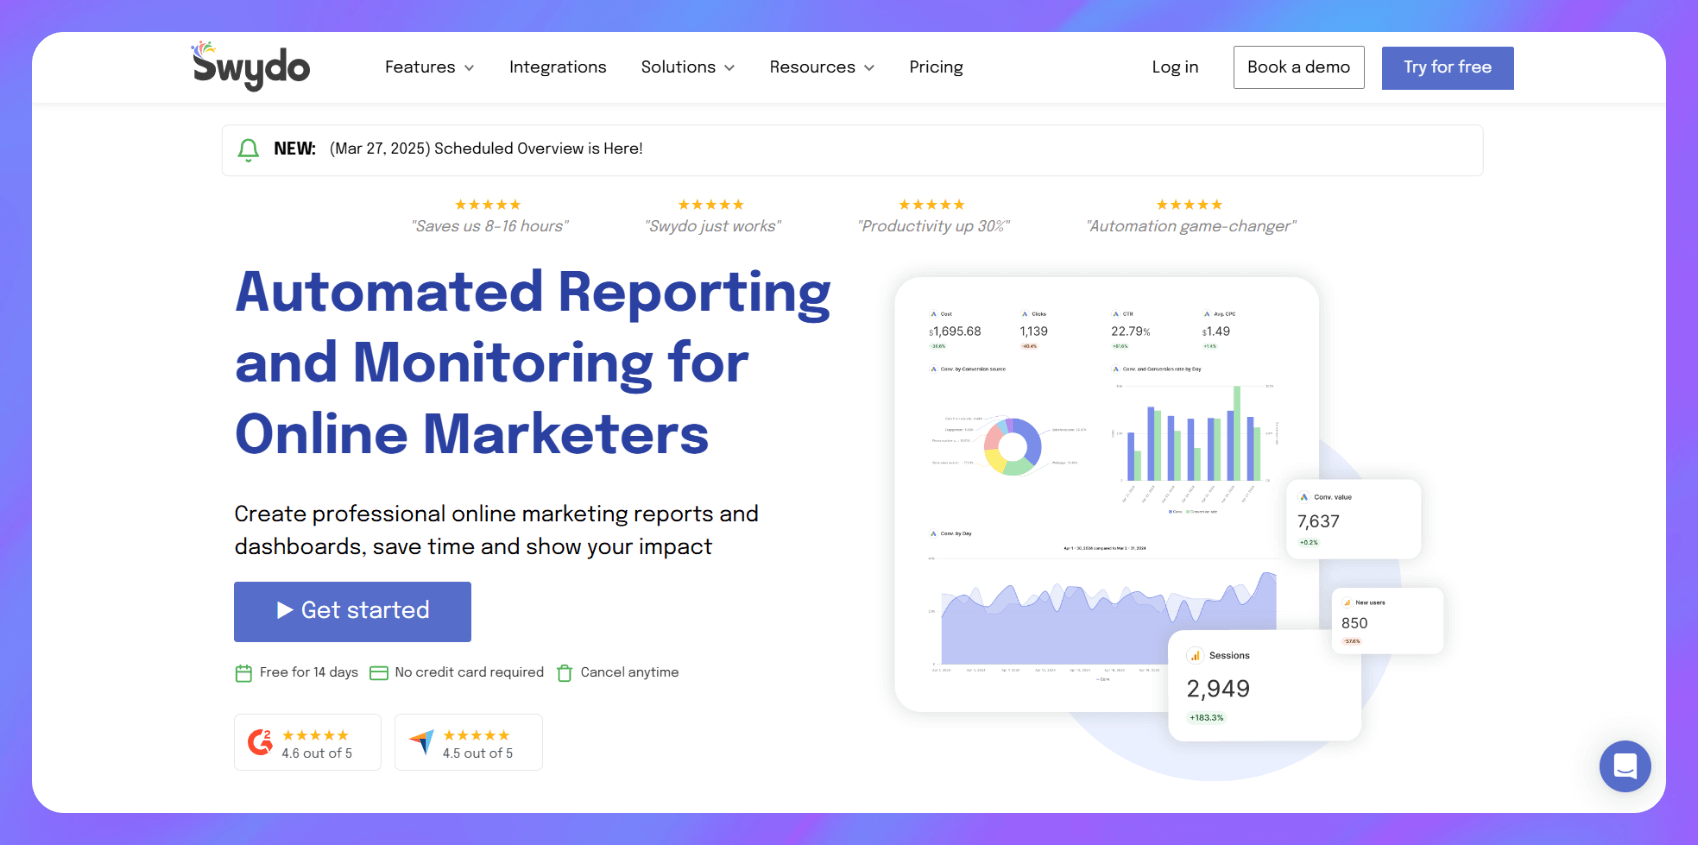1698x845 pixels.
Task: Click the donut chart in dashboard preview
Action: click(x=1012, y=446)
